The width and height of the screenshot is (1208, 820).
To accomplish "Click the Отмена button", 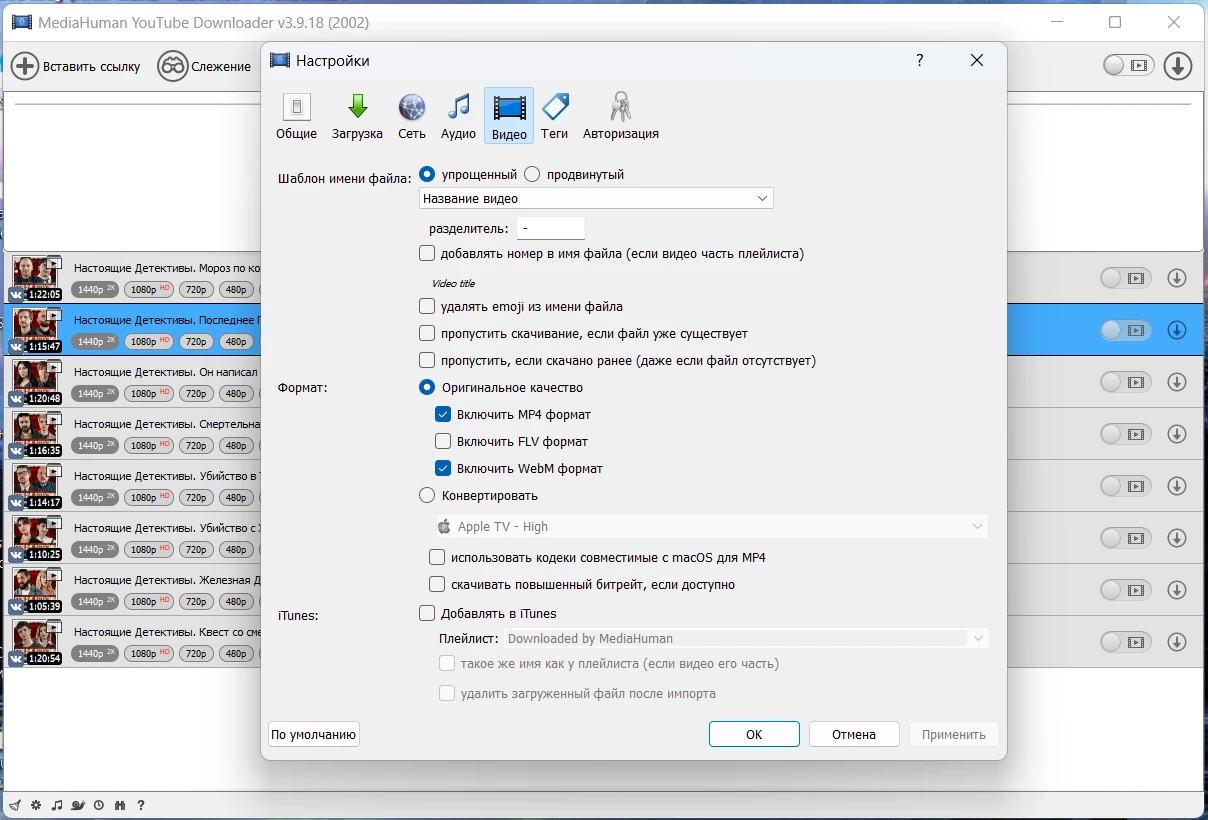I will [853, 734].
